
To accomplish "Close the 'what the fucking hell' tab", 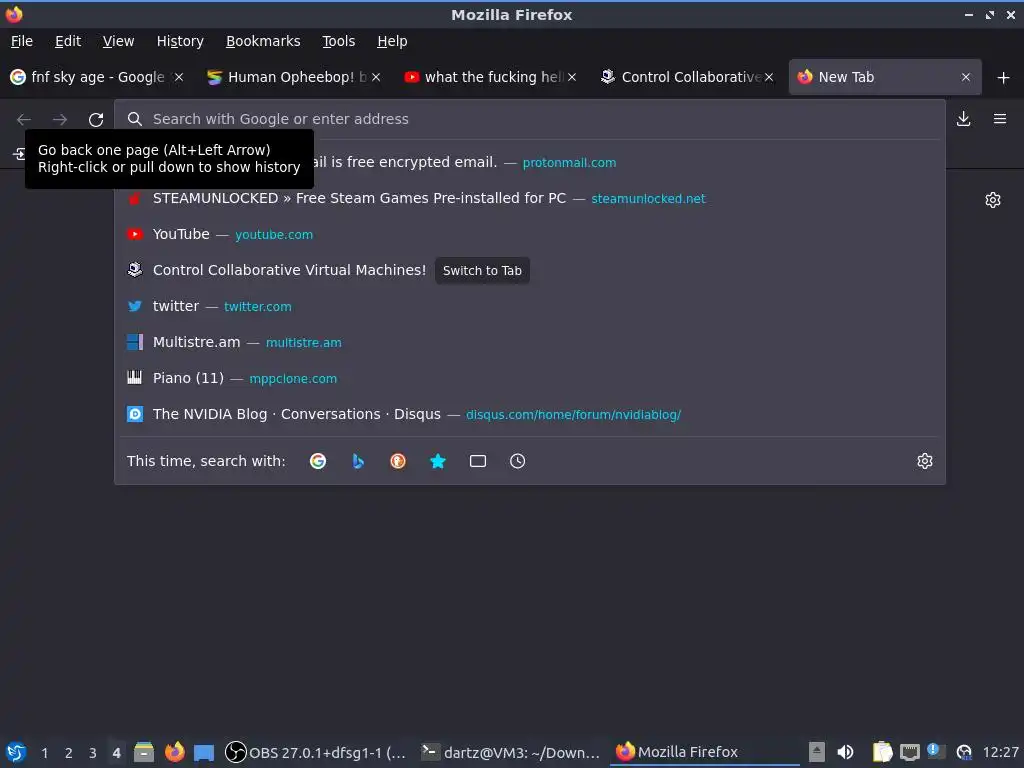I will point(572,77).
